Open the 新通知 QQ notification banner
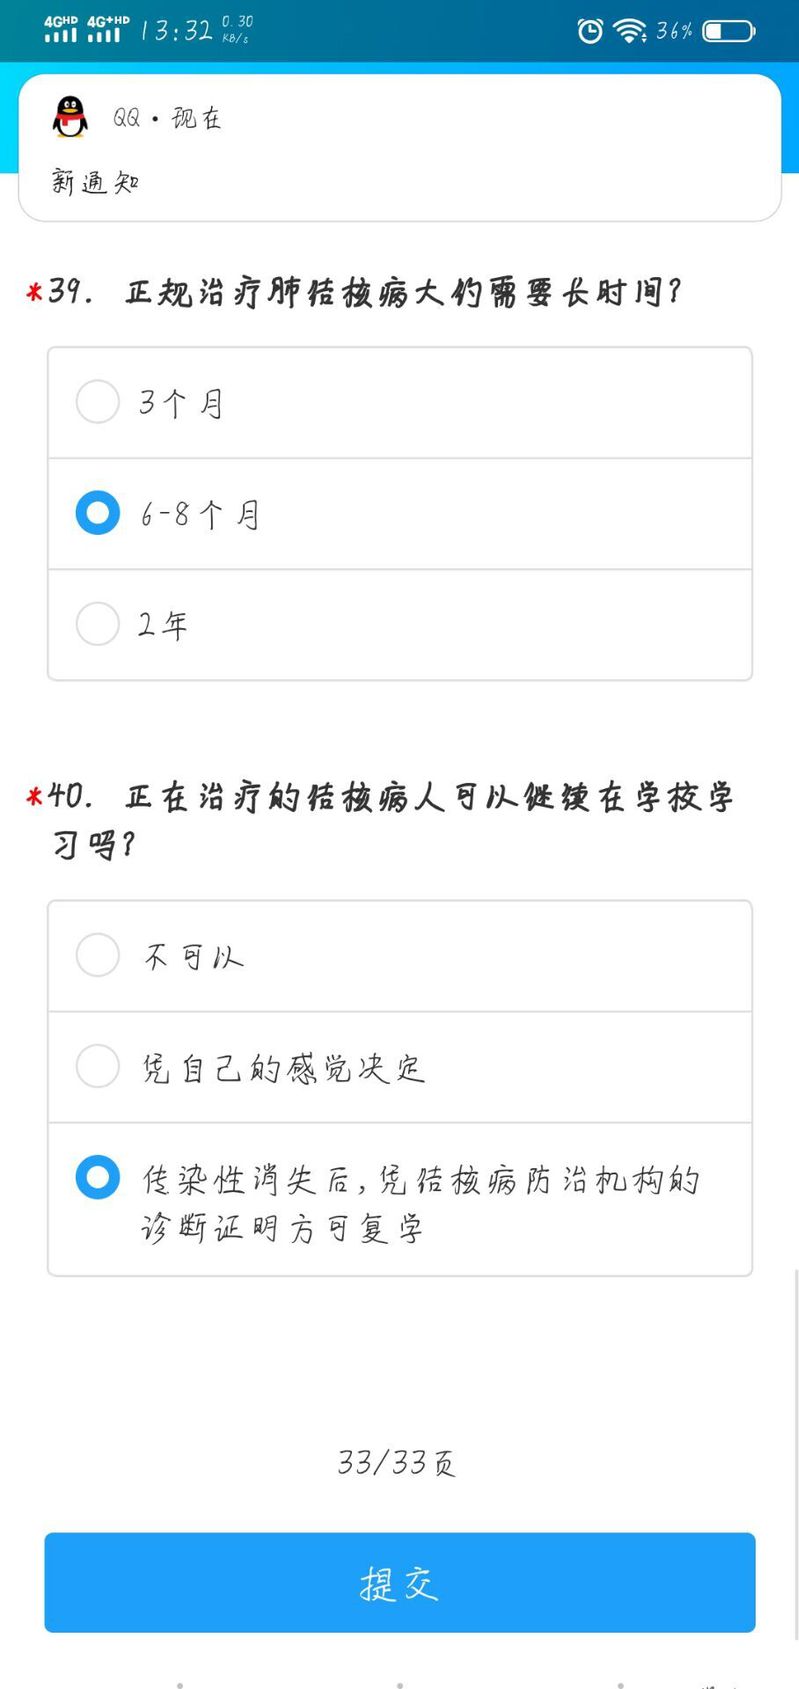 (x=399, y=150)
